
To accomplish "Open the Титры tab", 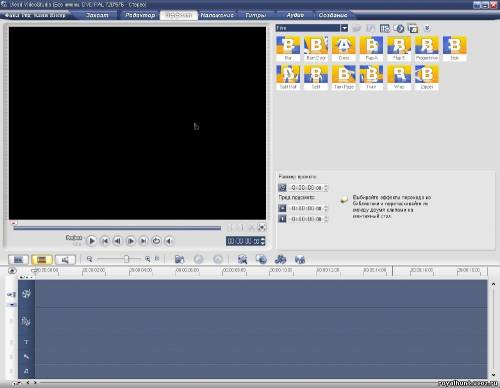I will 255,15.
